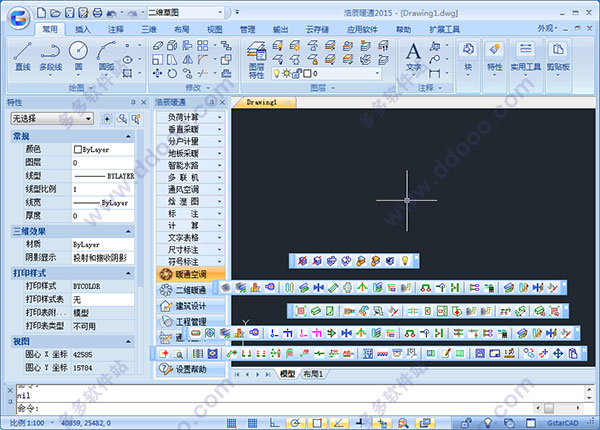Open the 二维暖通 module

191,290
